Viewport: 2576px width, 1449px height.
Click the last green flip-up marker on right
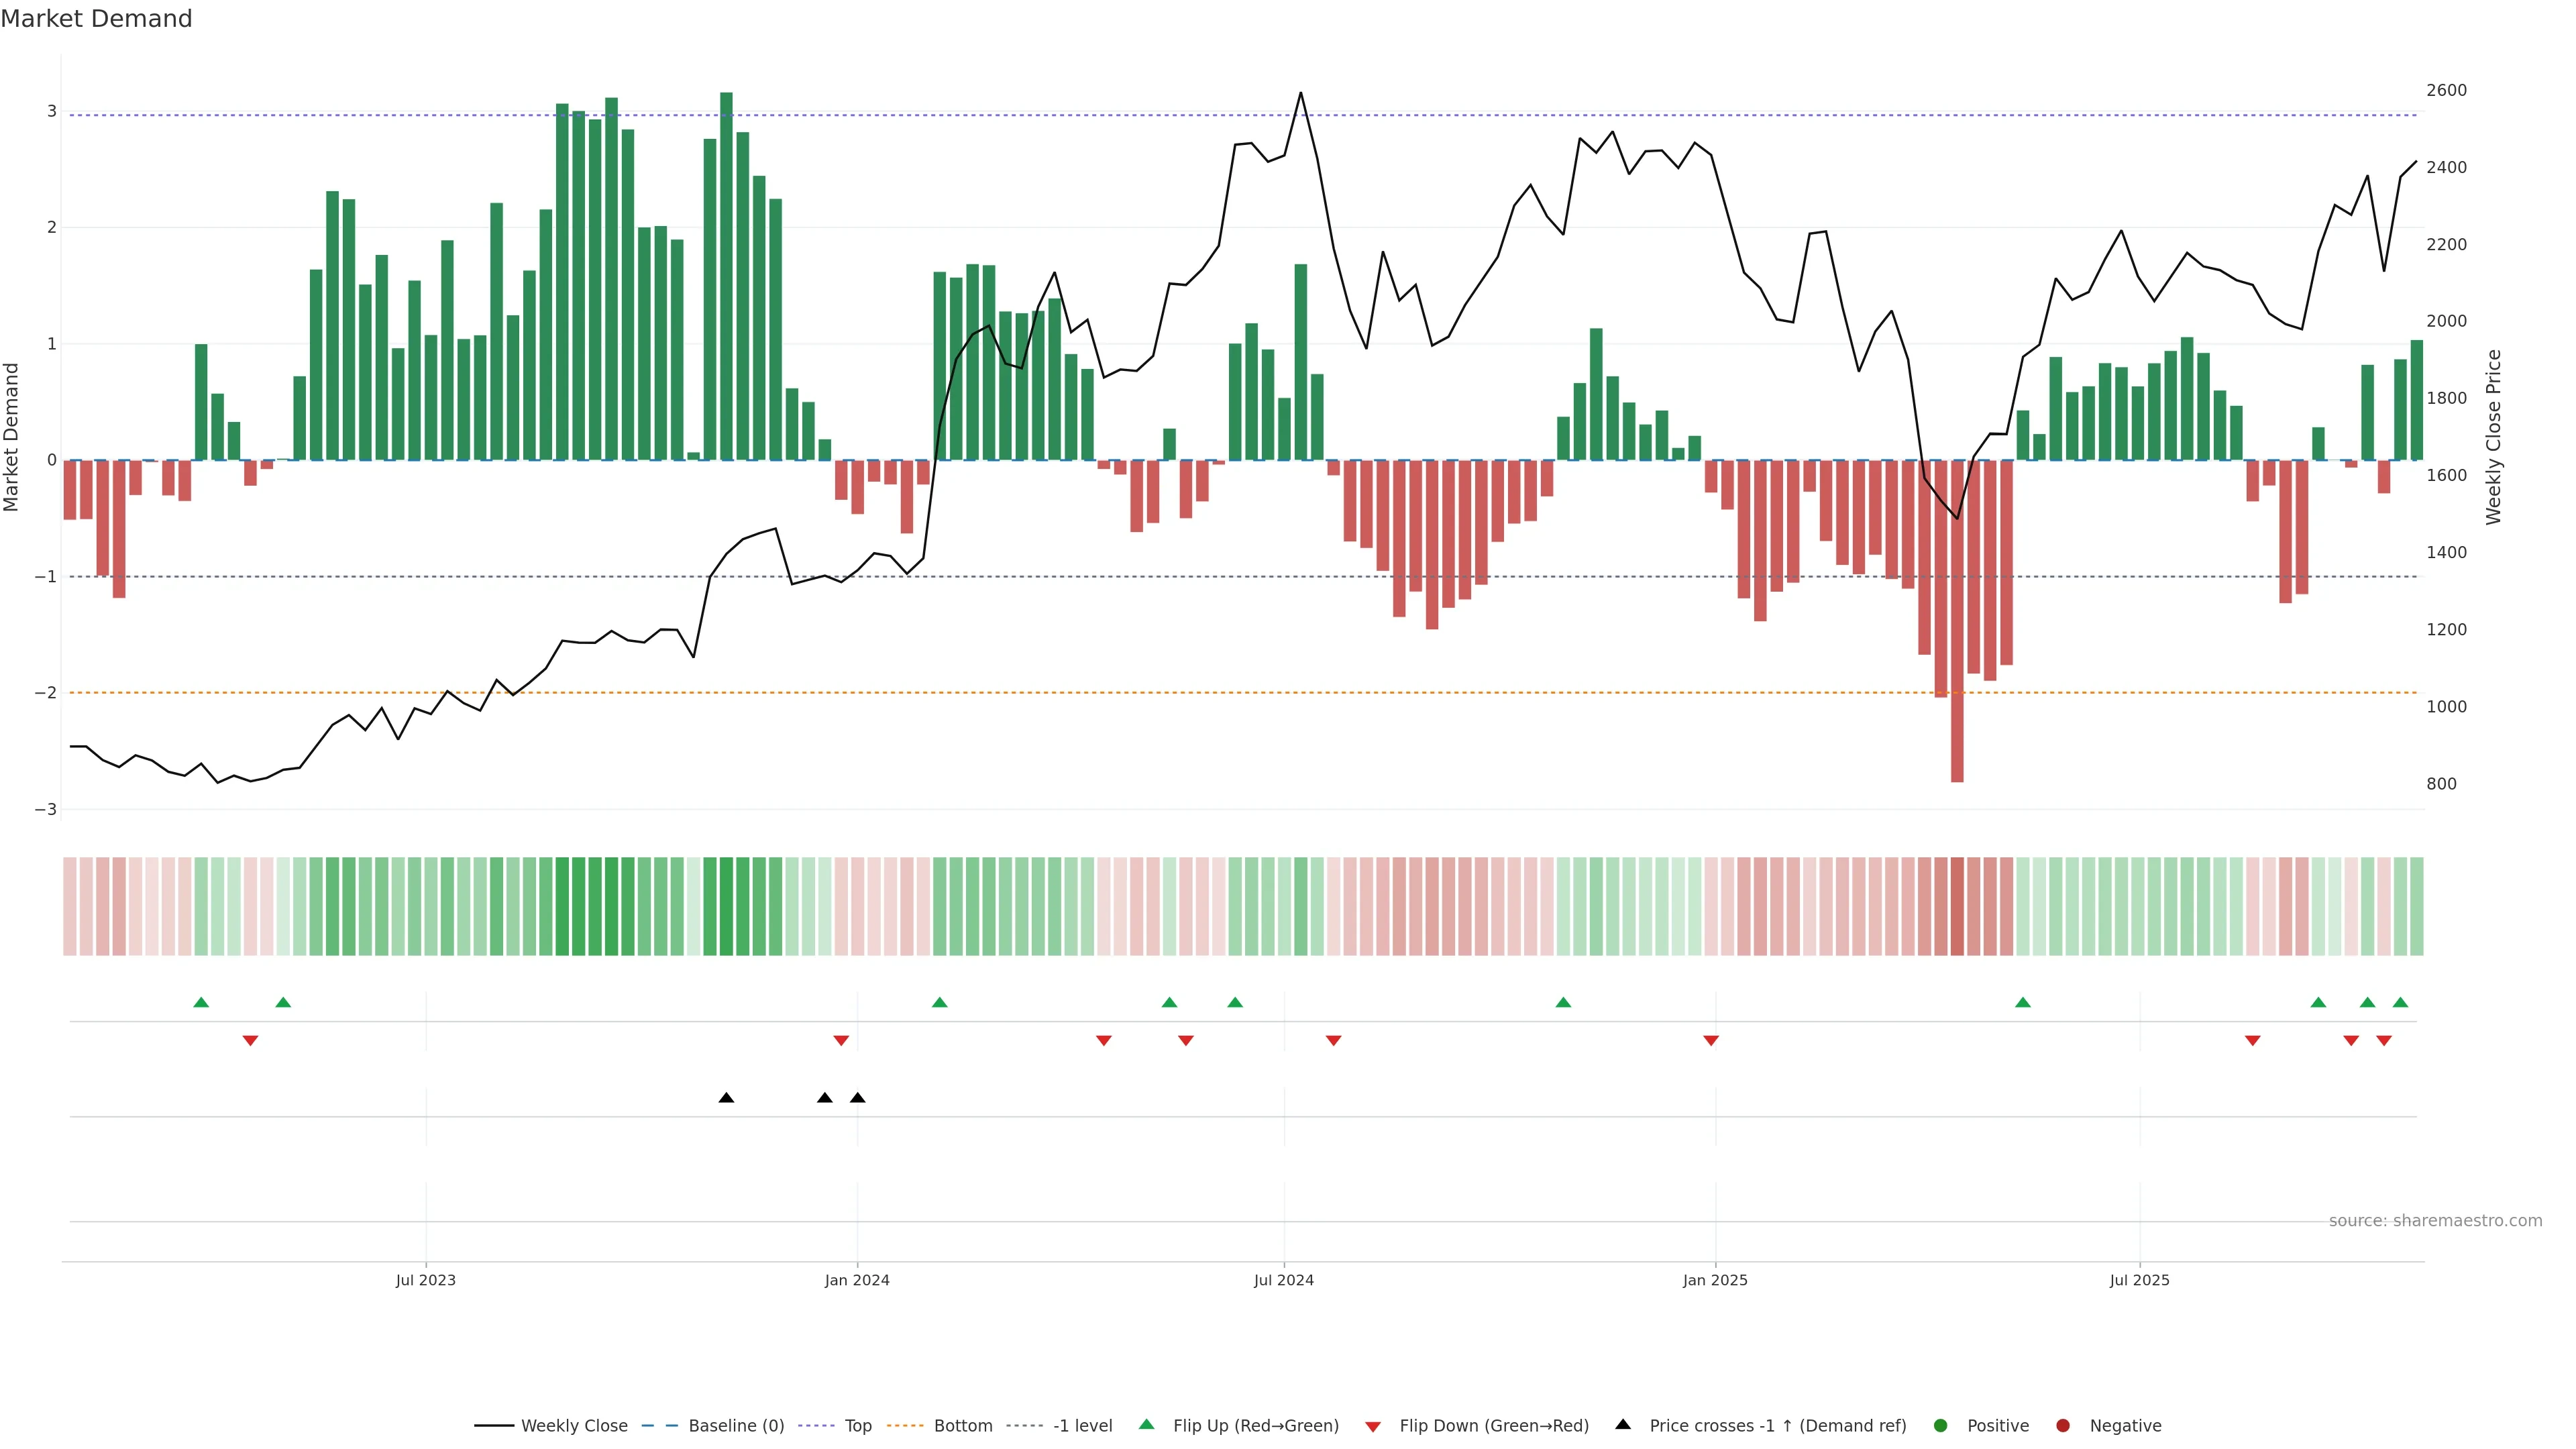2400,1003
